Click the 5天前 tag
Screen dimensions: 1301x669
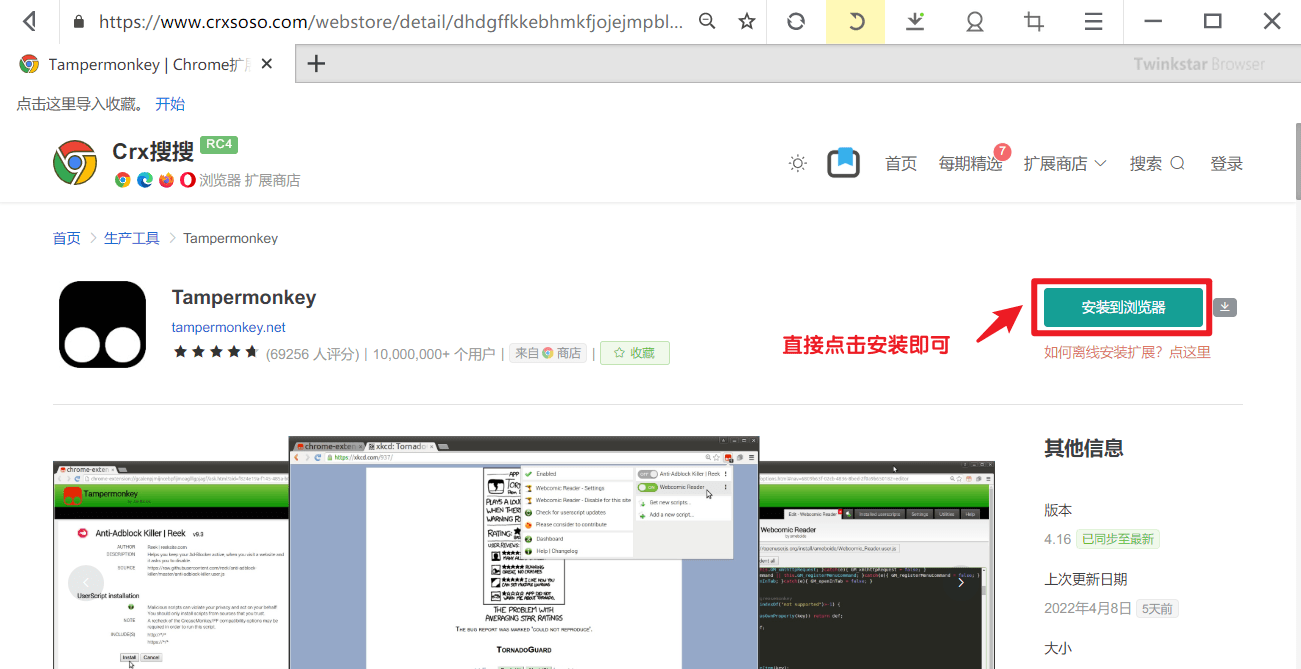[1158, 608]
